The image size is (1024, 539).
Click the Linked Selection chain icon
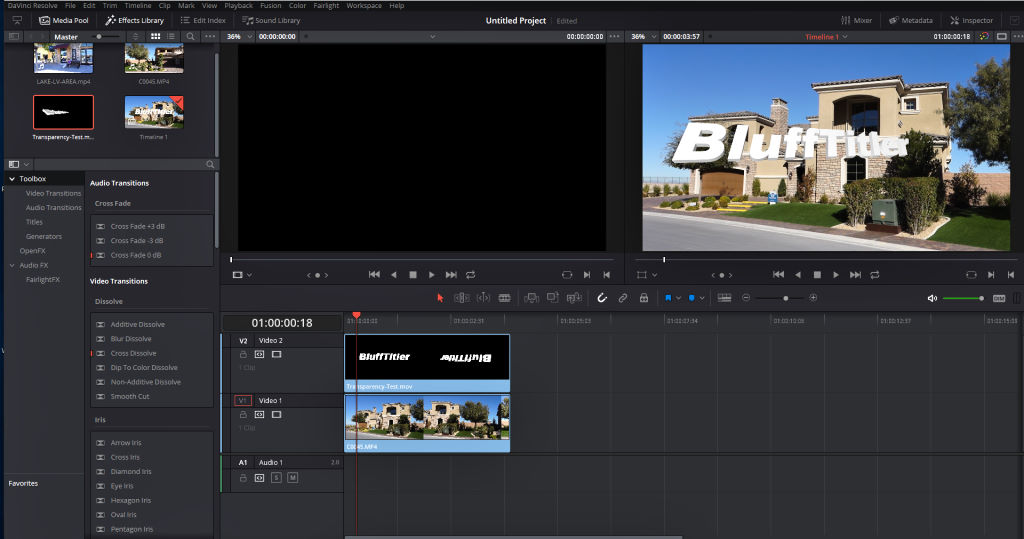(622, 298)
